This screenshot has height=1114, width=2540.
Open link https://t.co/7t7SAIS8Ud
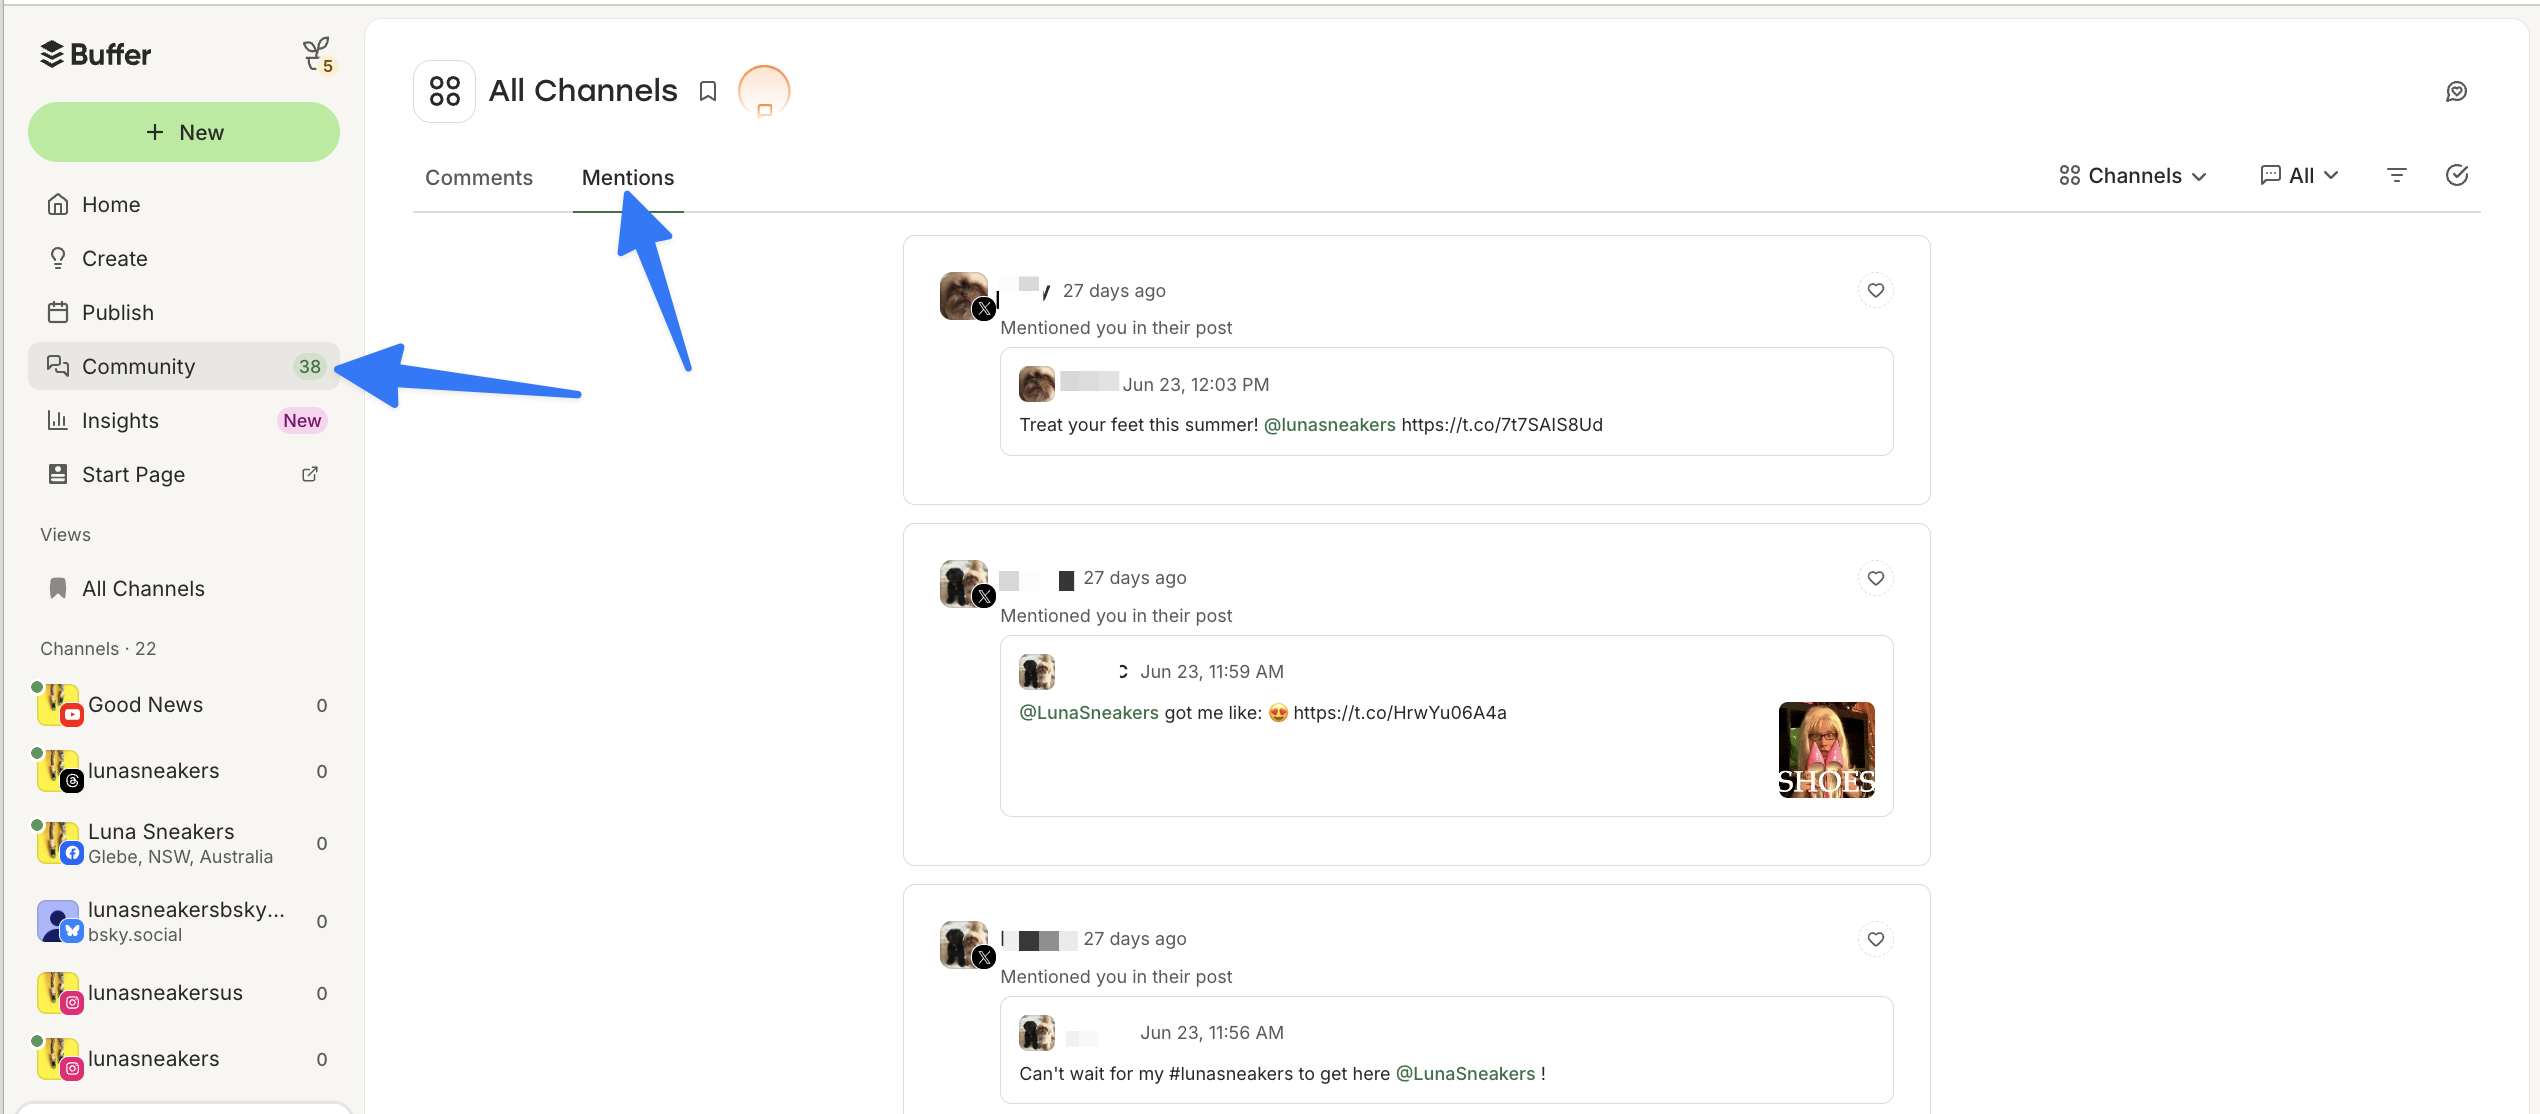[x=1502, y=424]
